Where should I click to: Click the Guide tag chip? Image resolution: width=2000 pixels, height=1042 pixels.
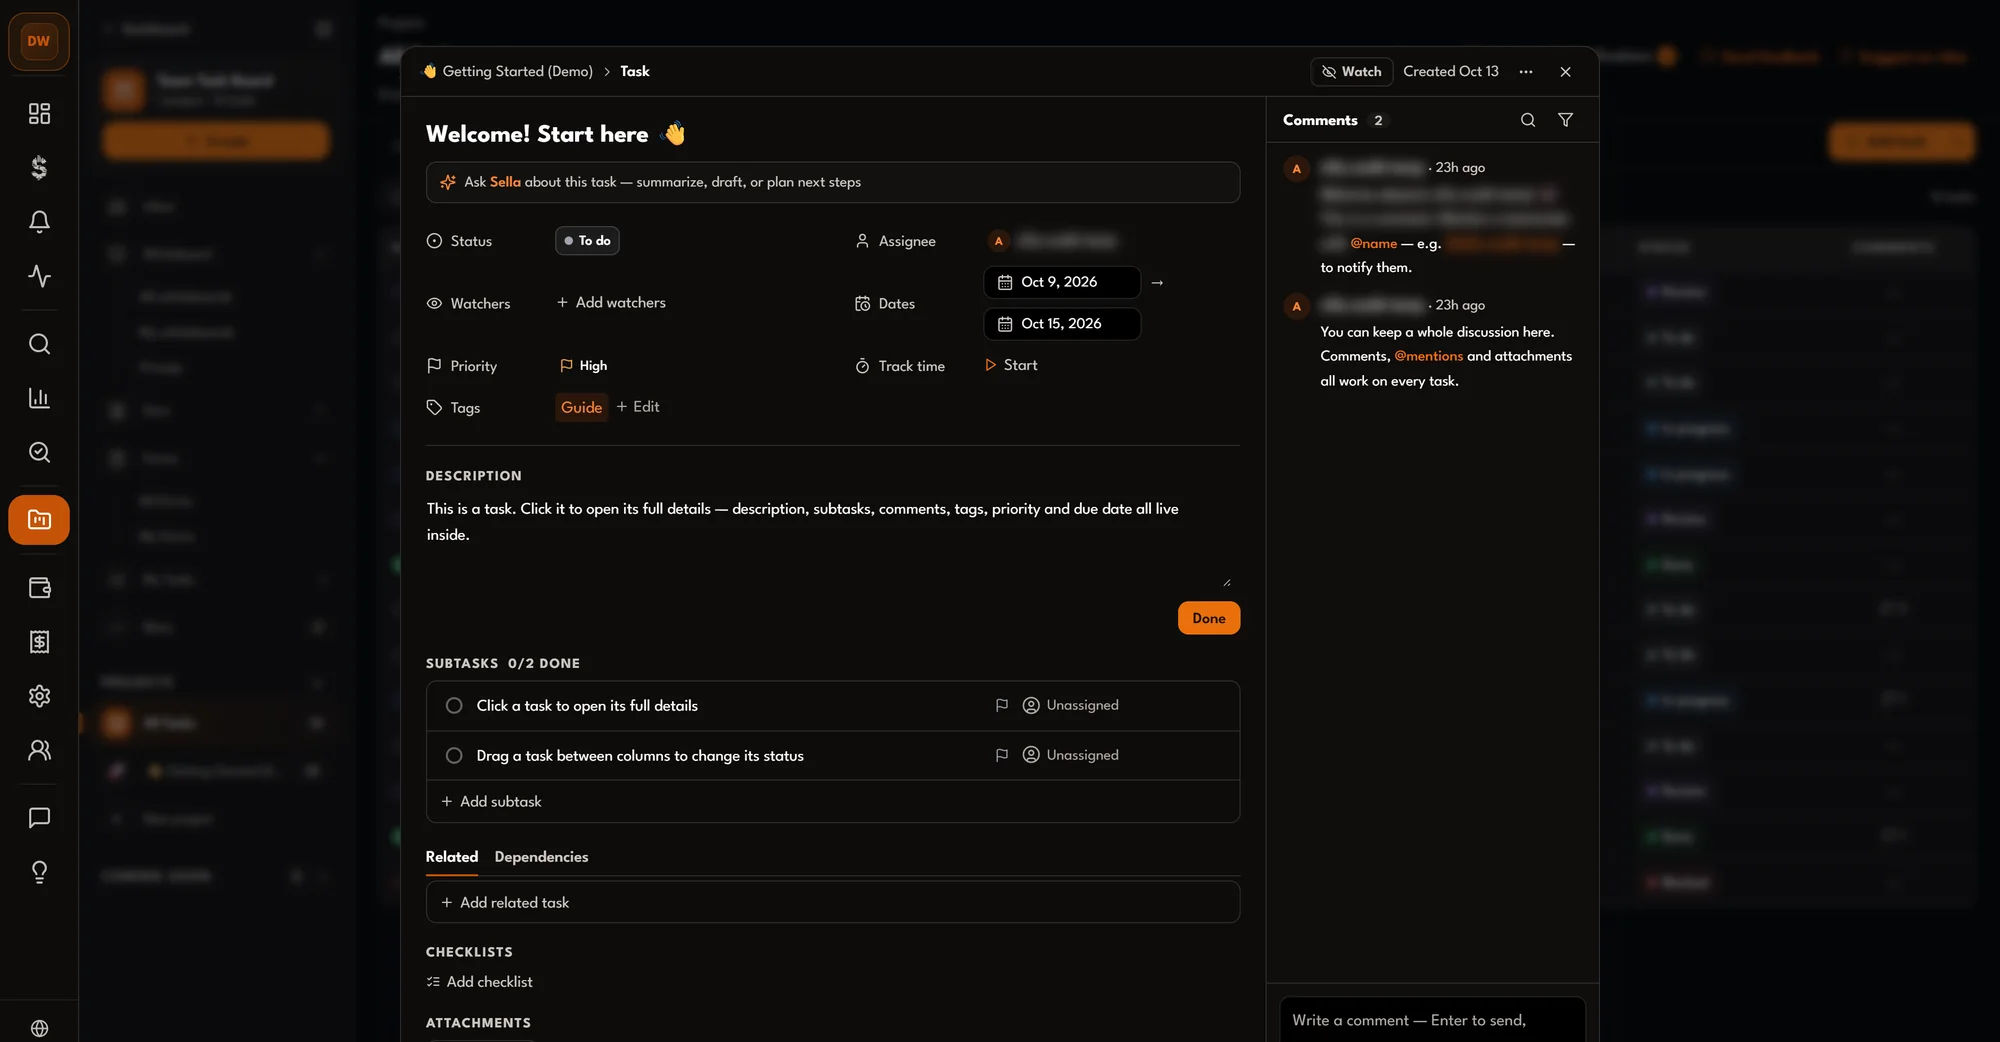click(582, 408)
